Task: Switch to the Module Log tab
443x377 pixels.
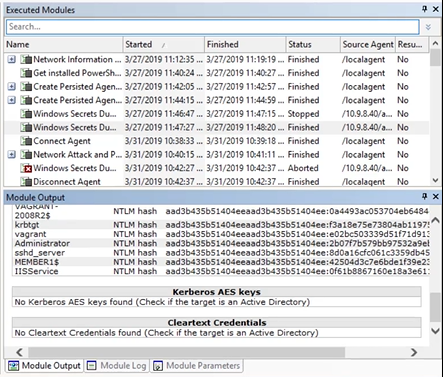Action: tap(116, 366)
